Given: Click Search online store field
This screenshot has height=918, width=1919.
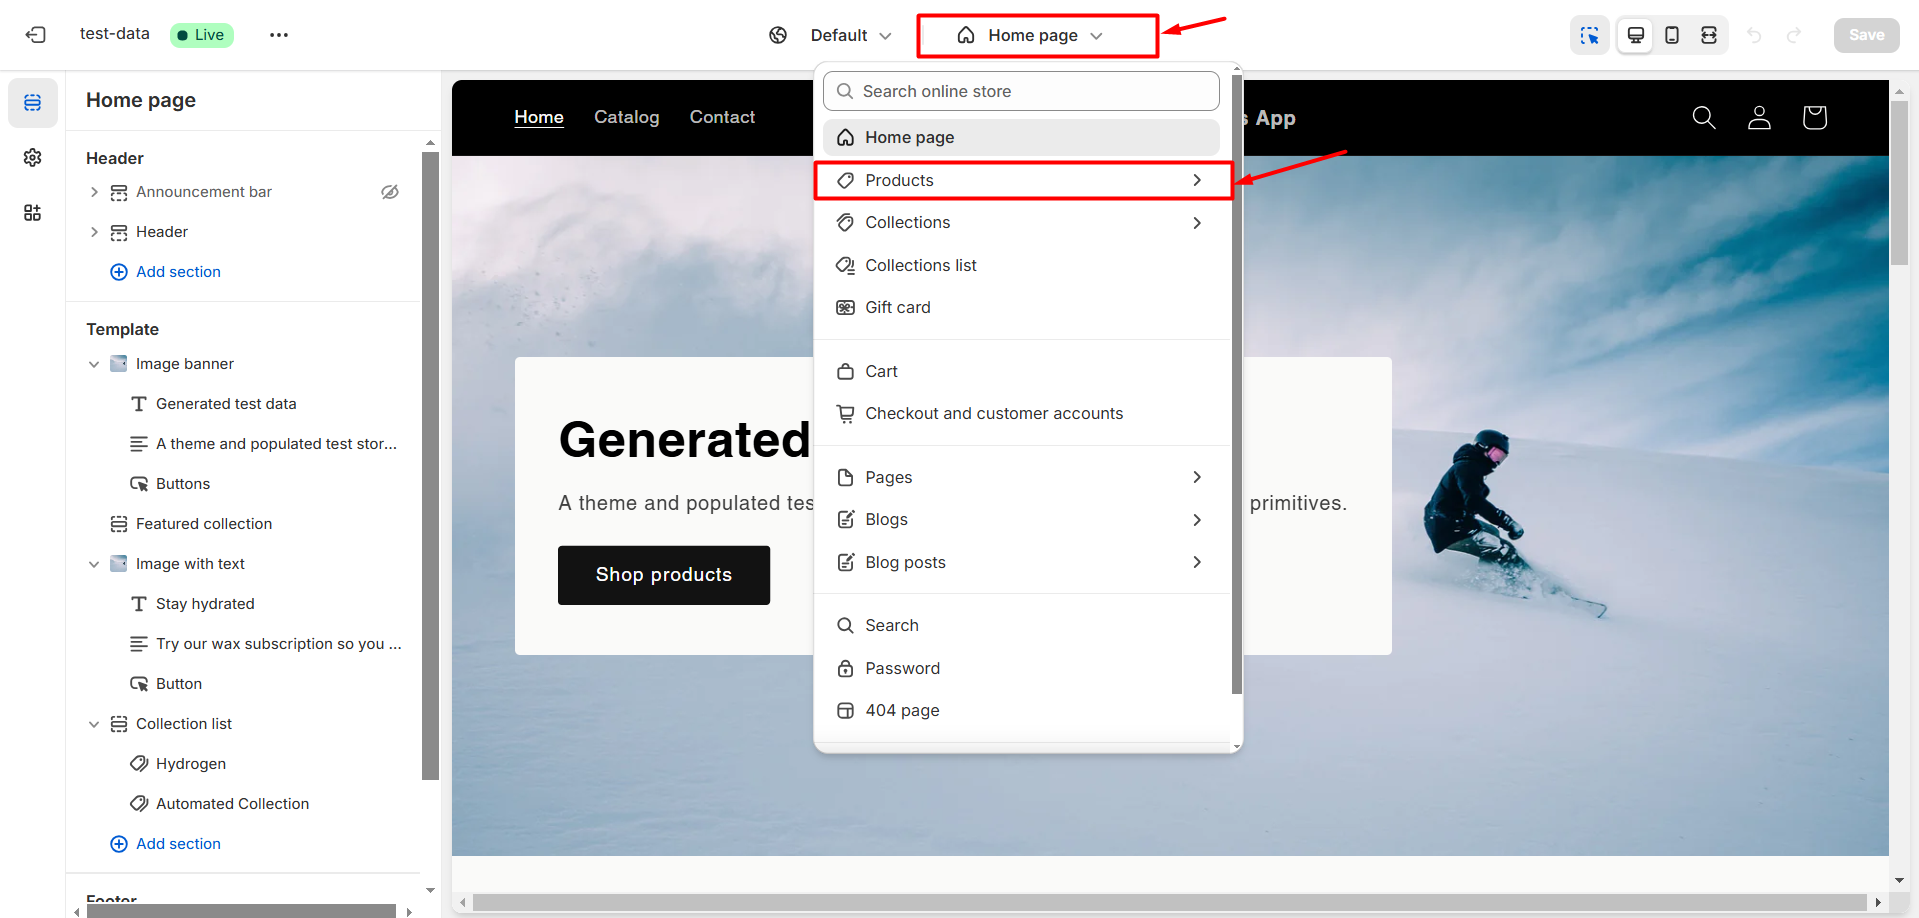Looking at the screenshot, I should coord(1021,91).
